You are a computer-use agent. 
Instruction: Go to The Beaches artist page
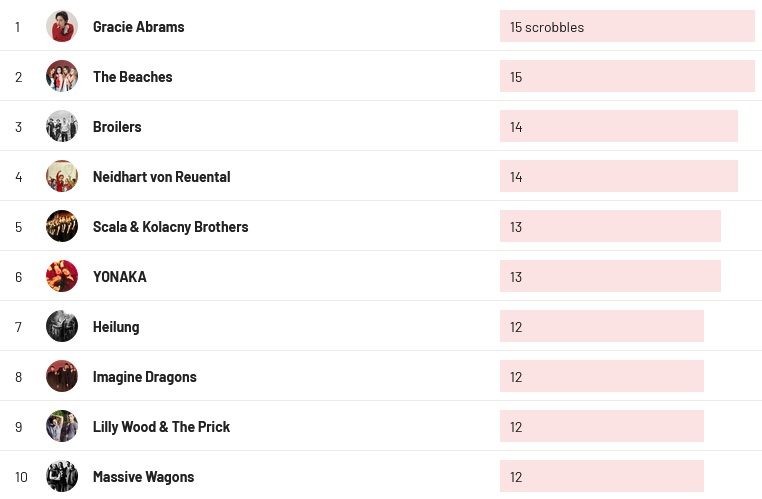pyautogui.click(x=133, y=77)
